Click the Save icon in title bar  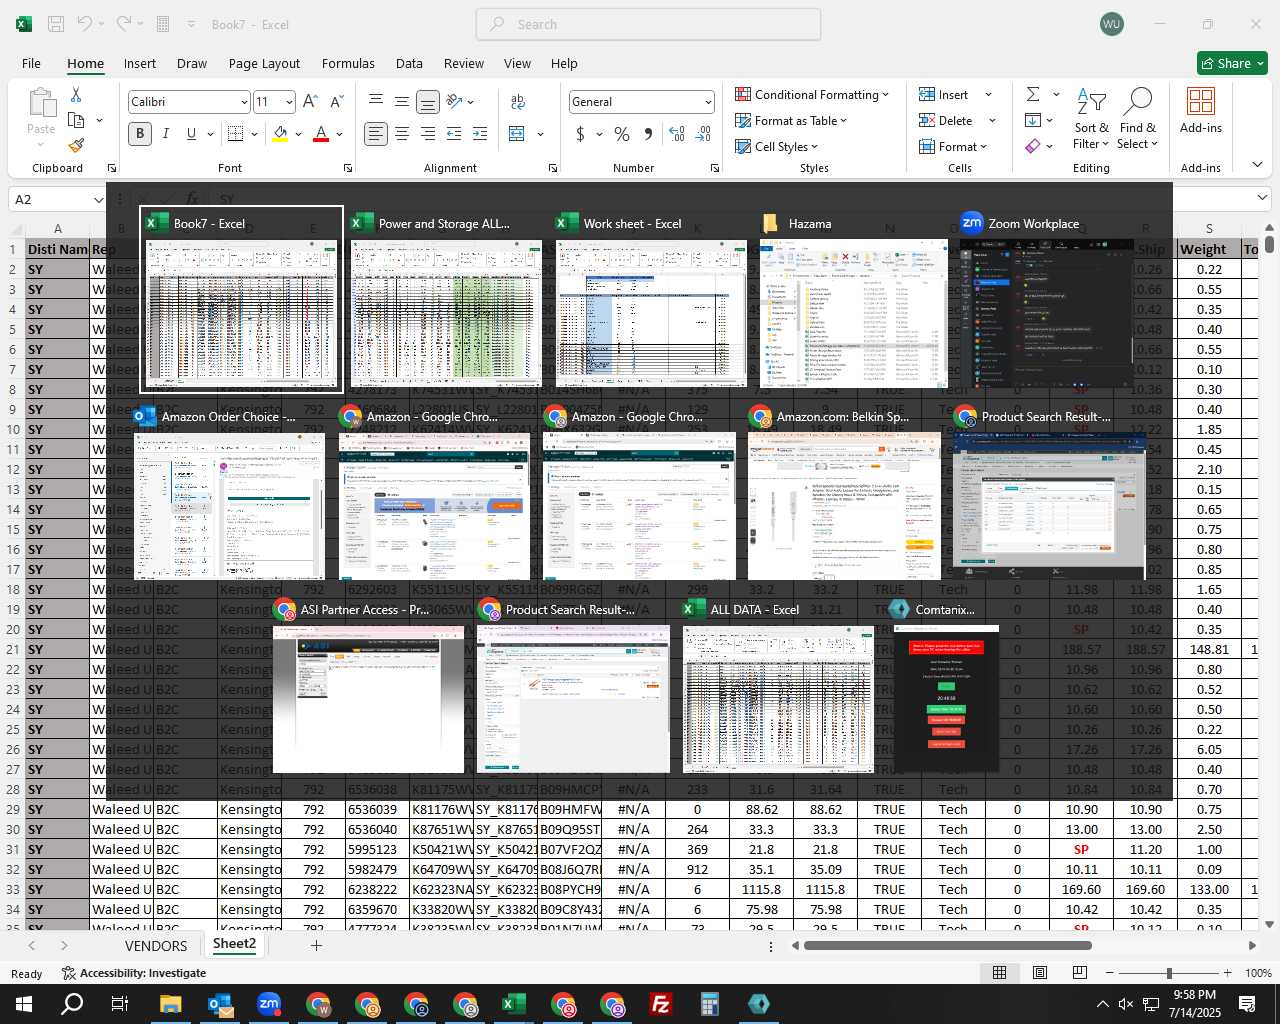56,24
